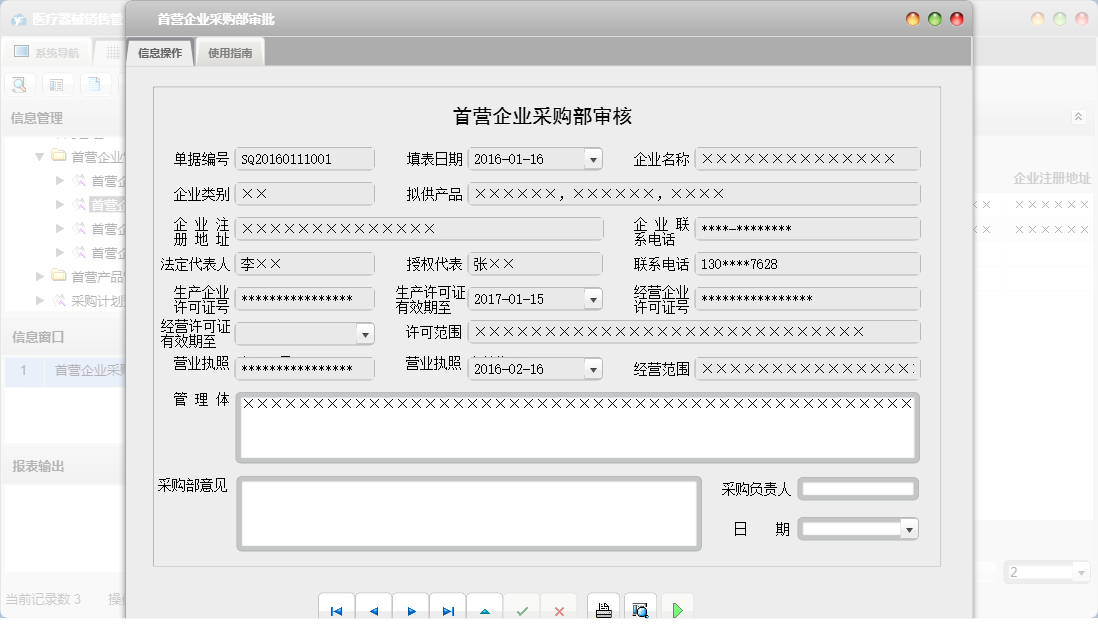Jump to the last record
Viewport: 1098px width, 635px height.
(448, 607)
